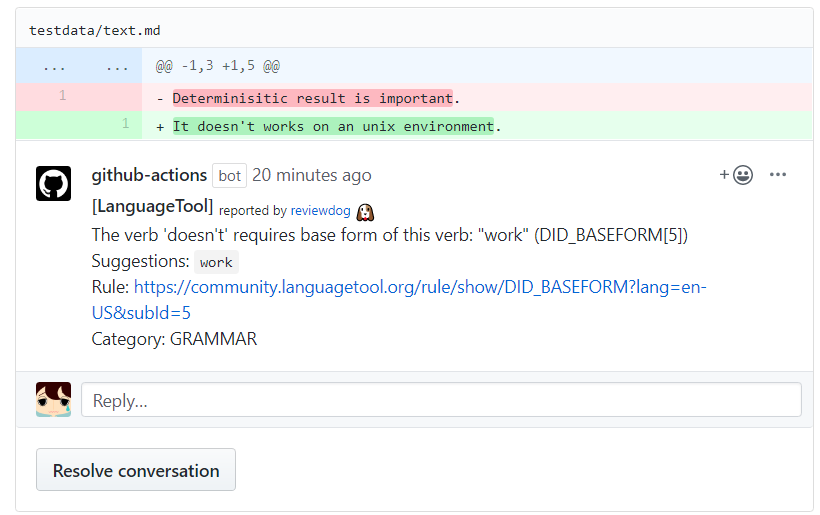The height and width of the screenshot is (515, 820).
Task: Click the message about verb 'doesn't' base form
Action: [390, 235]
